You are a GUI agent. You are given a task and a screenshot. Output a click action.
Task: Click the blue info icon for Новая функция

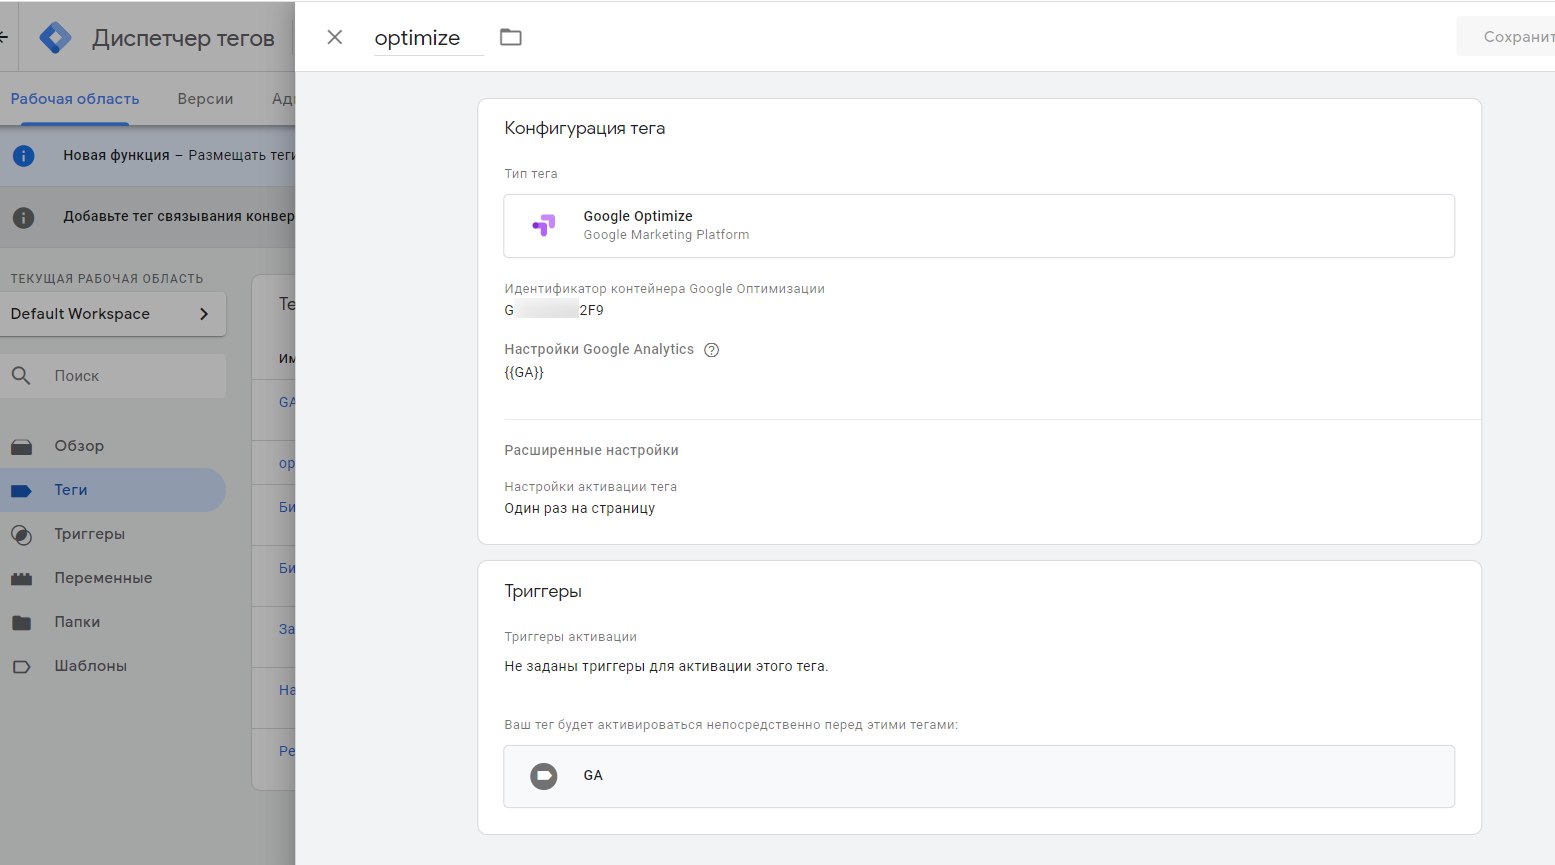(23, 156)
